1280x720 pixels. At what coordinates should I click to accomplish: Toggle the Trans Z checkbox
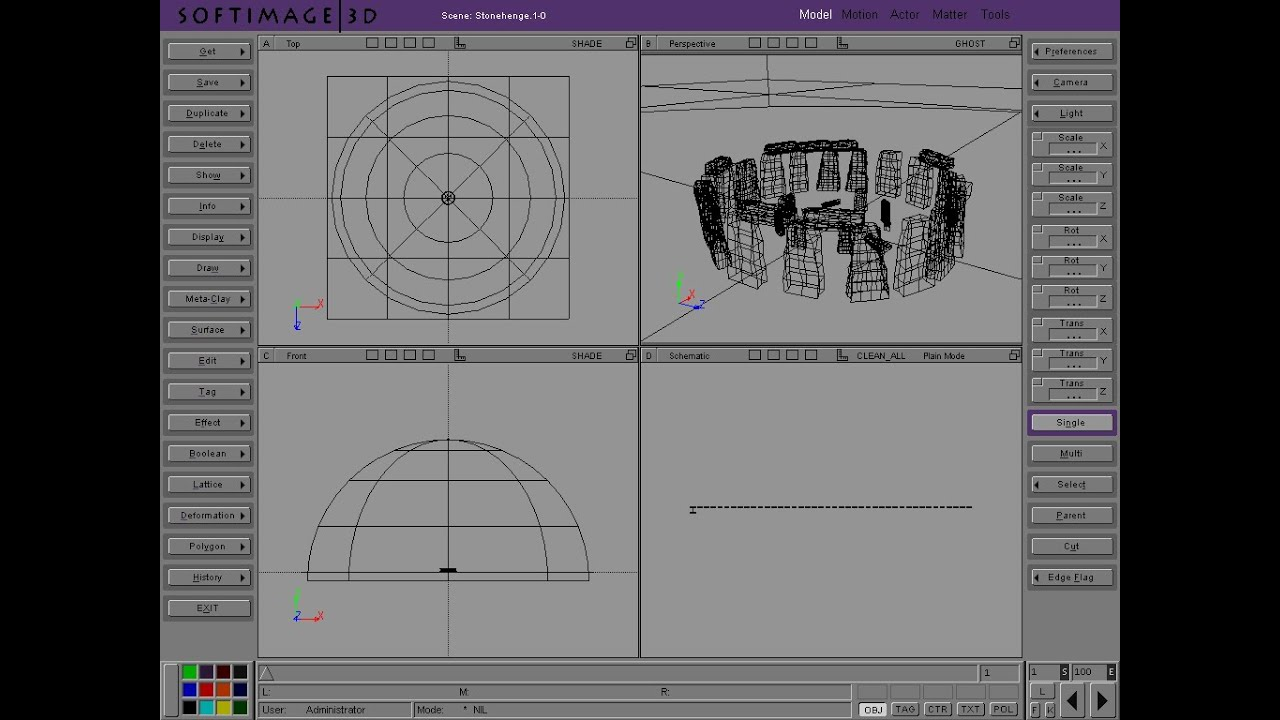[1038, 383]
